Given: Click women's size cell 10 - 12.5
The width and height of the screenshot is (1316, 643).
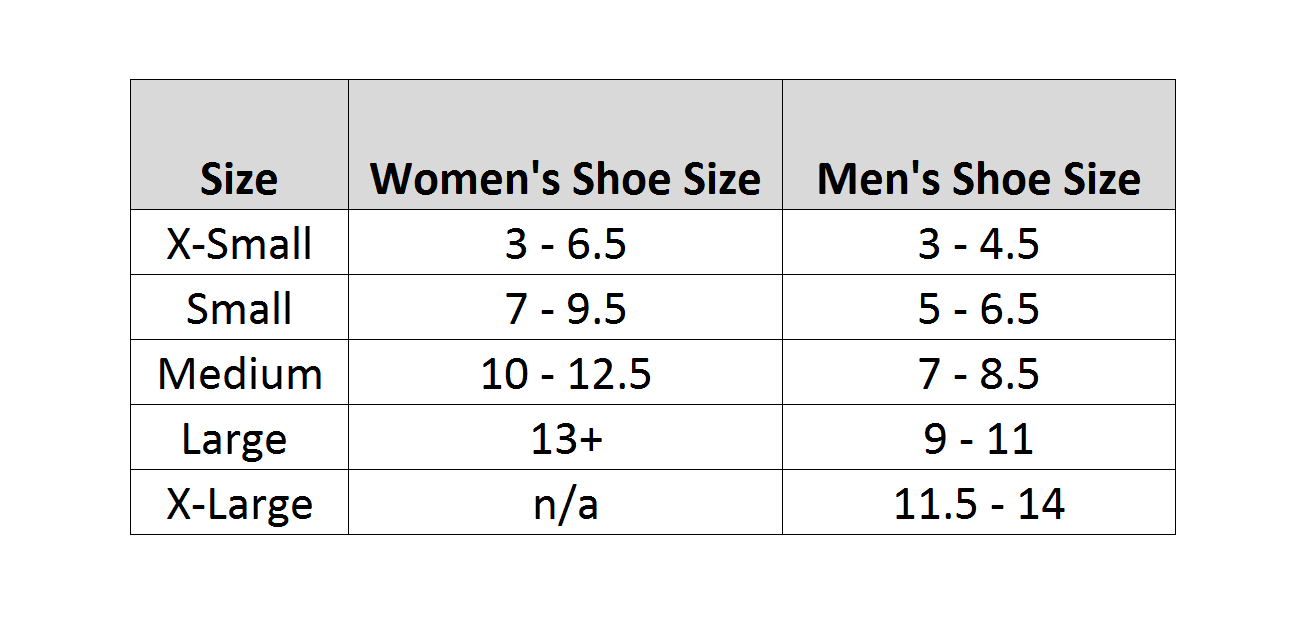Looking at the screenshot, I should tap(565, 373).
